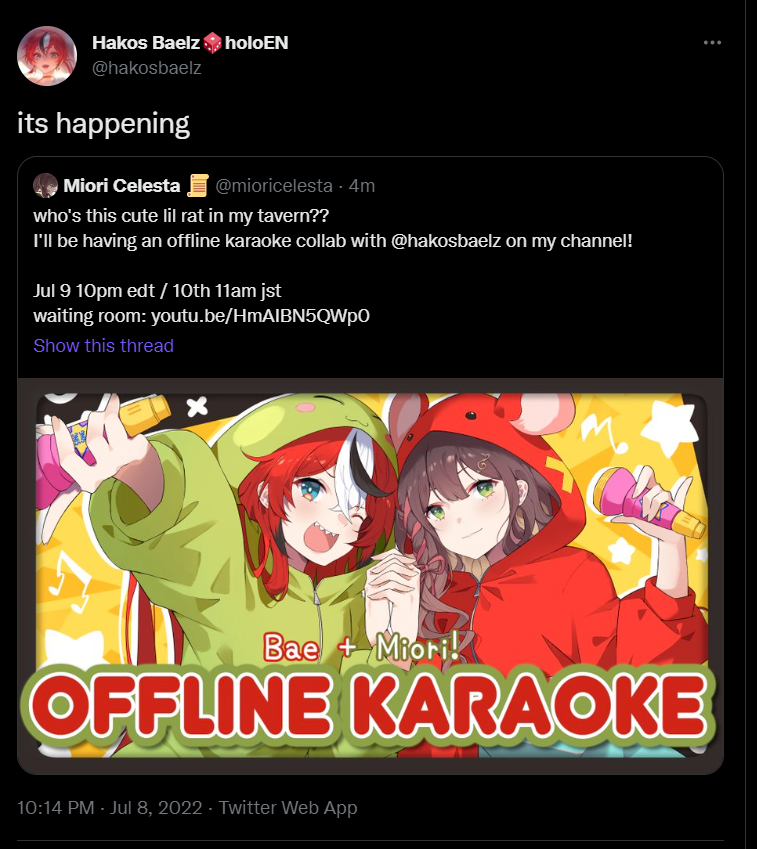Click the 'its happening' tweet text
Image resolution: width=757 pixels, height=849 pixels.
point(103,124)
